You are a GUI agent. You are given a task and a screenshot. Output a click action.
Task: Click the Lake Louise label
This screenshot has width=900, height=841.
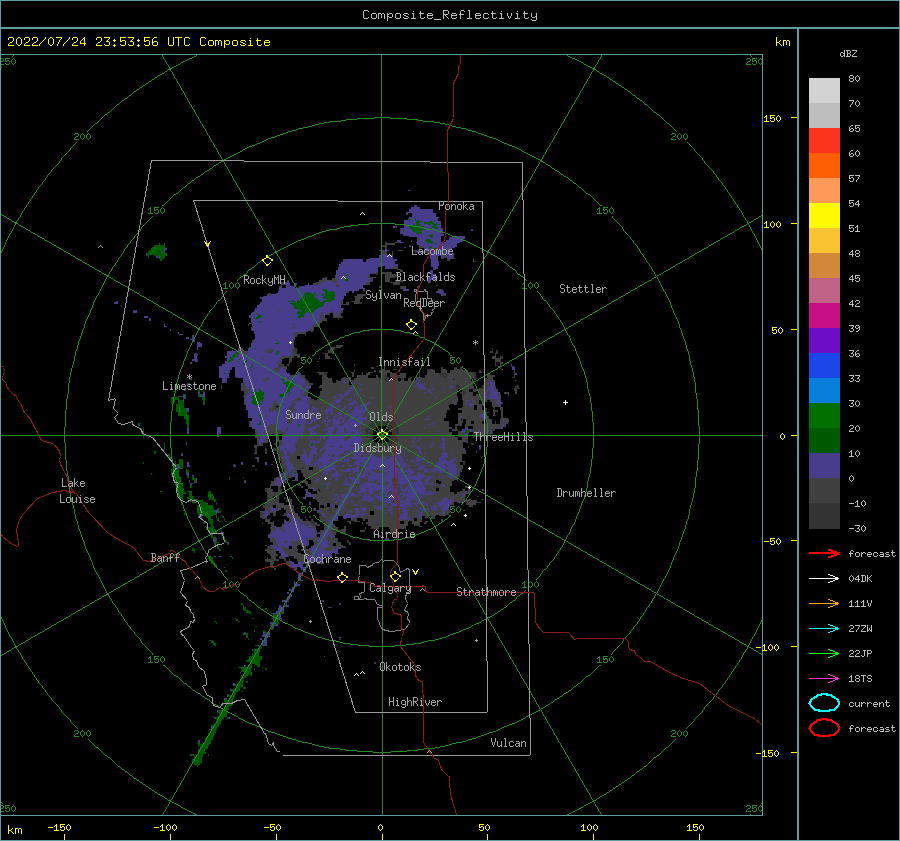77,491
